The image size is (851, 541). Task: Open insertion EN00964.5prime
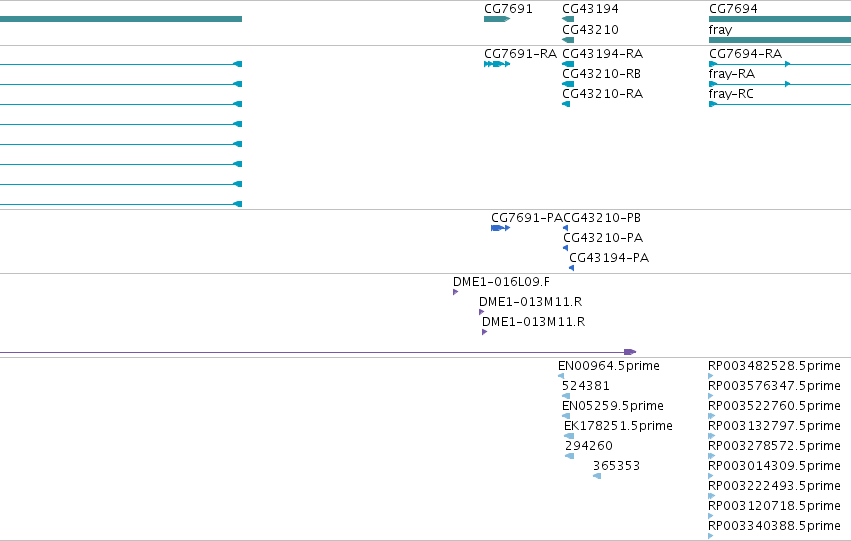tap(608, 366)
